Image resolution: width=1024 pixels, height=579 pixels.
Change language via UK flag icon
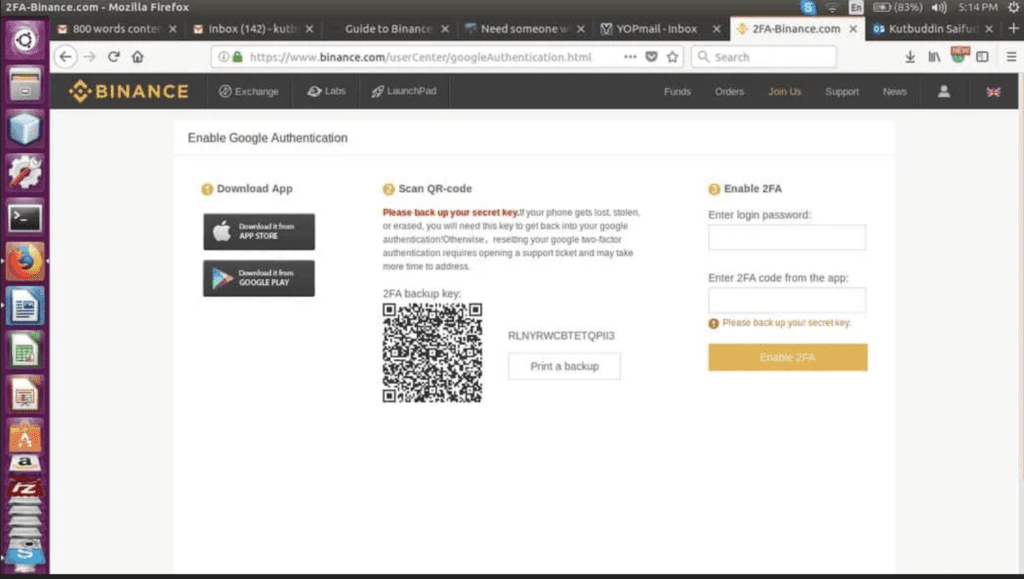coord(993,91)
